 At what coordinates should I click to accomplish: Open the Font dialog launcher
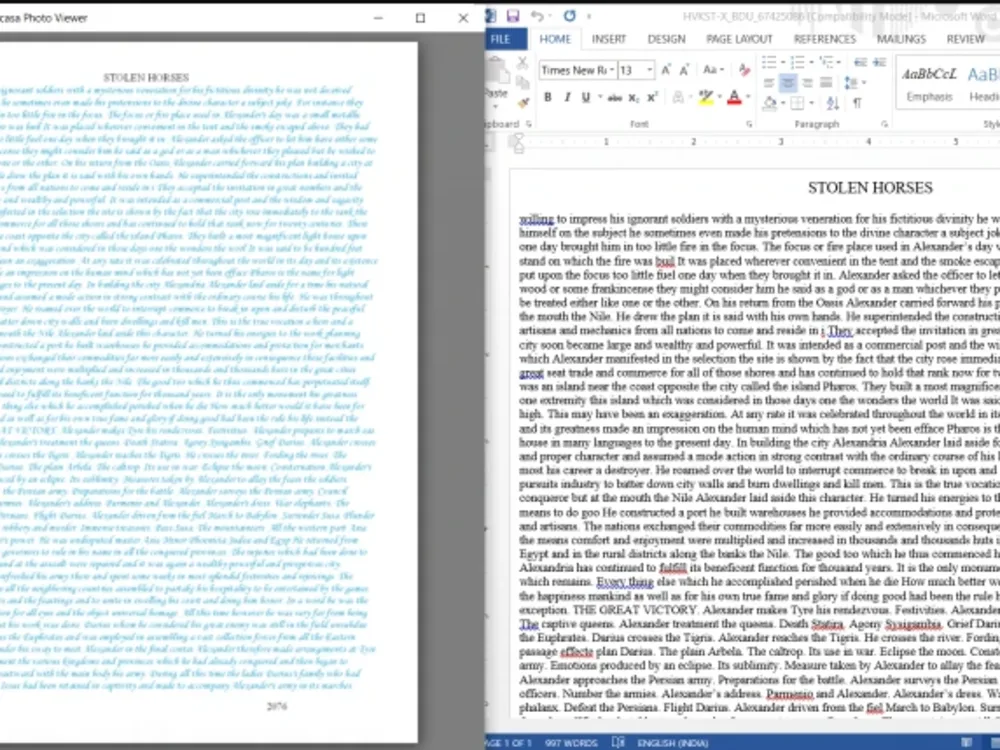tap(749, 124)
